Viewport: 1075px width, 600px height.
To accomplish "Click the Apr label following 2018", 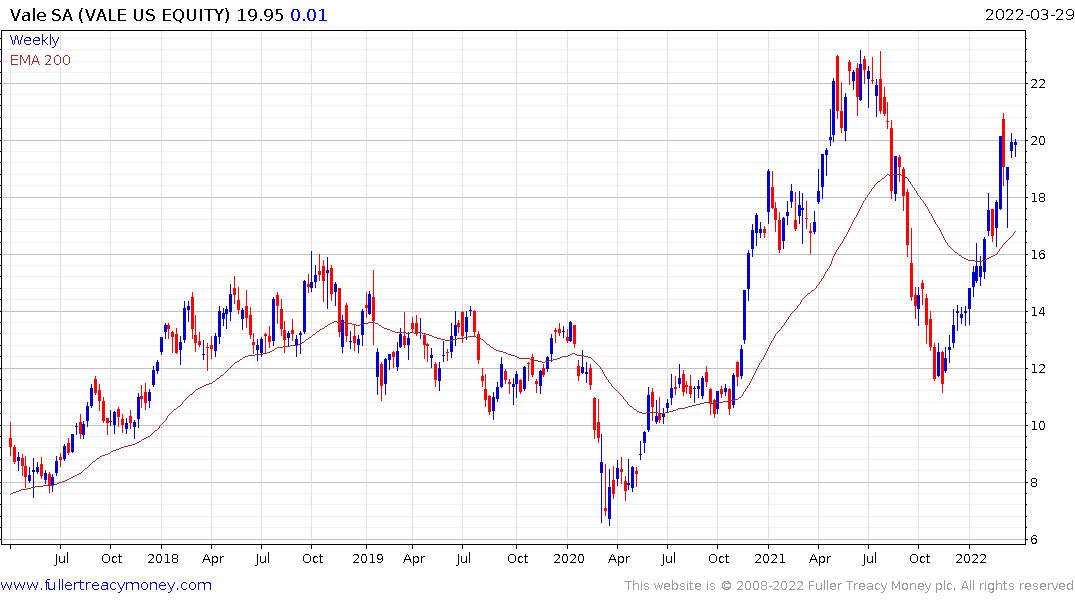I will [x=213, y=559].
